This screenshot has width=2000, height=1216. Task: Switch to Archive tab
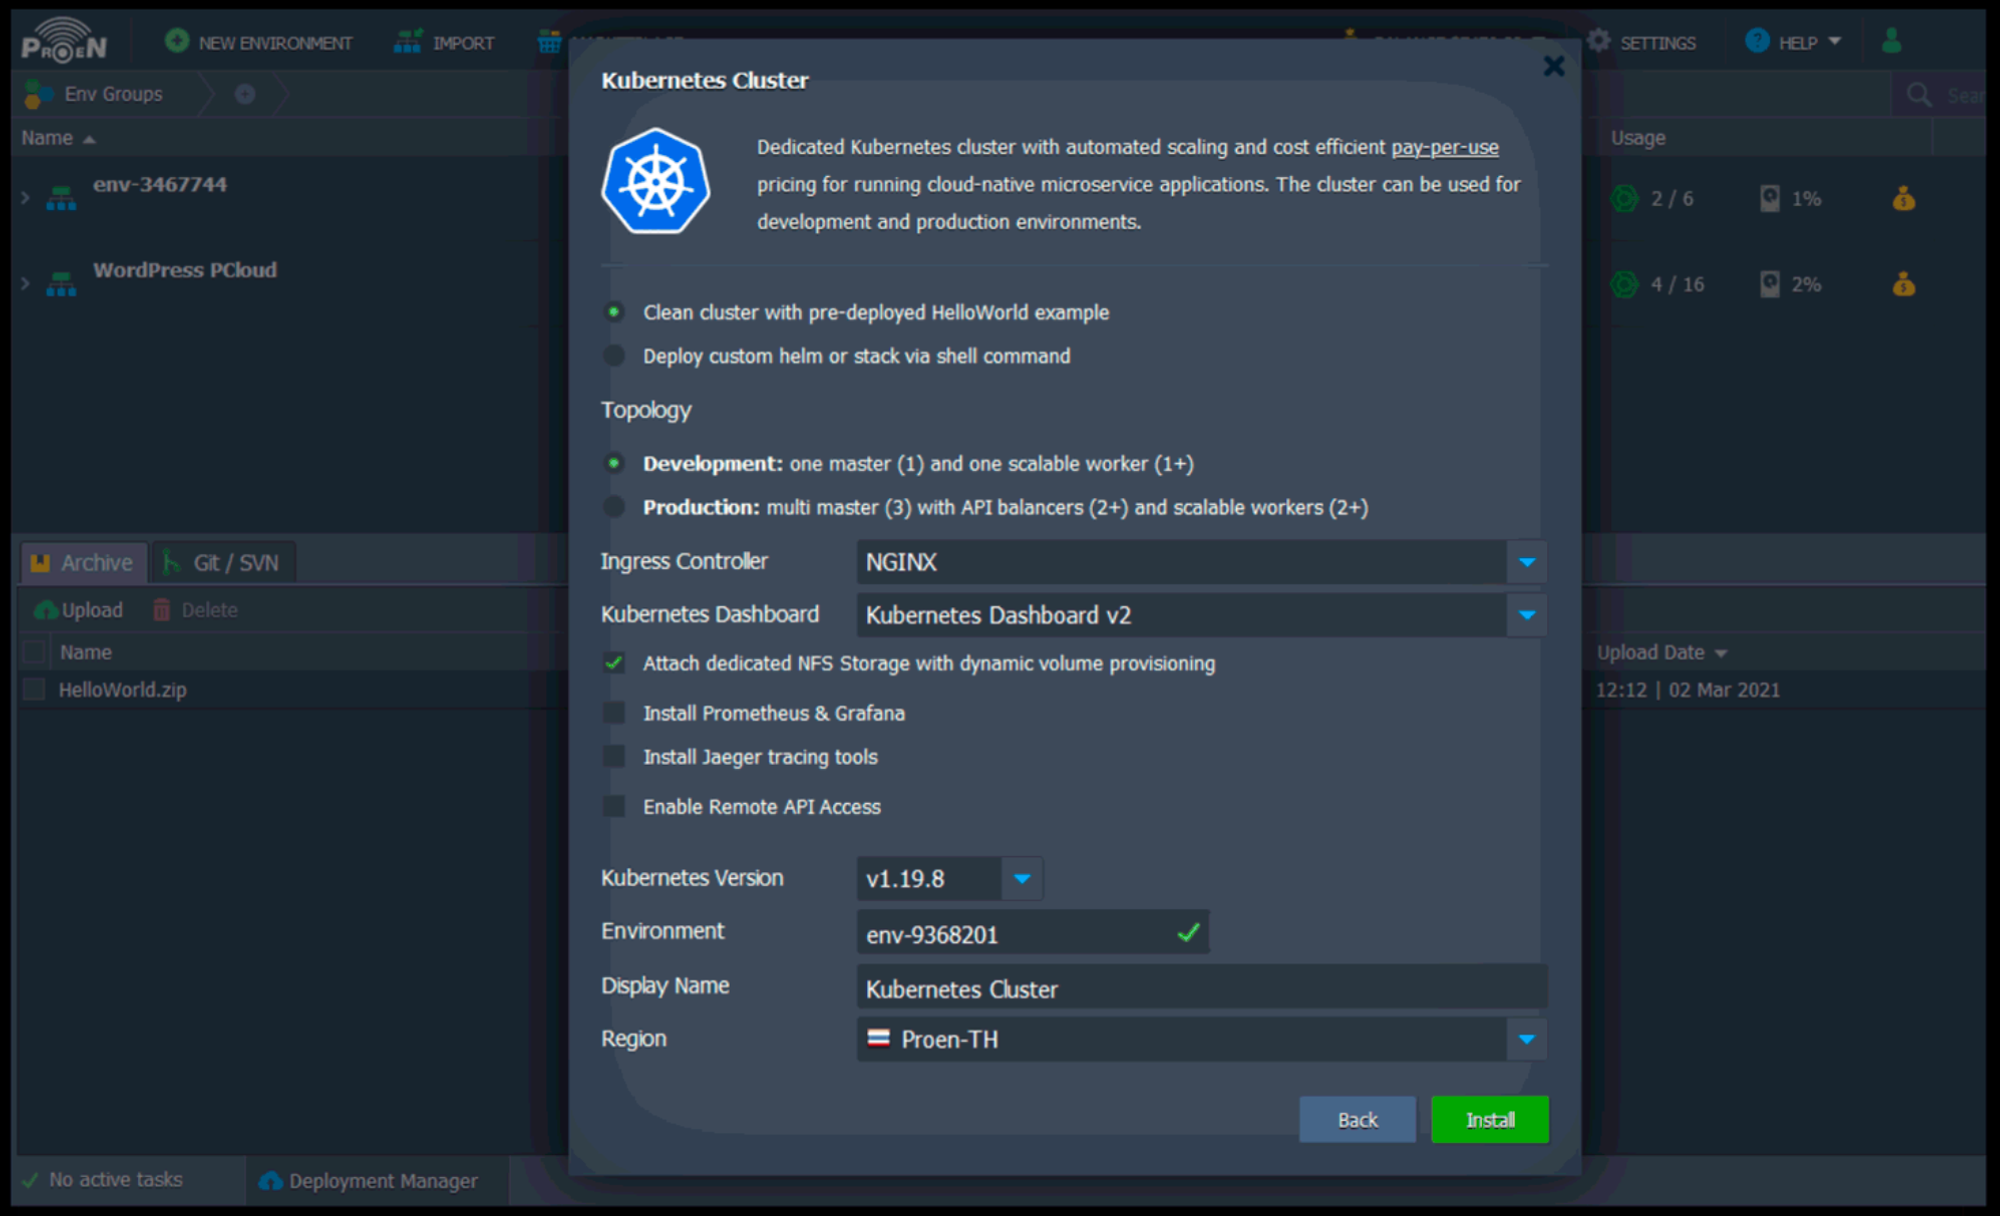point(84,563)
